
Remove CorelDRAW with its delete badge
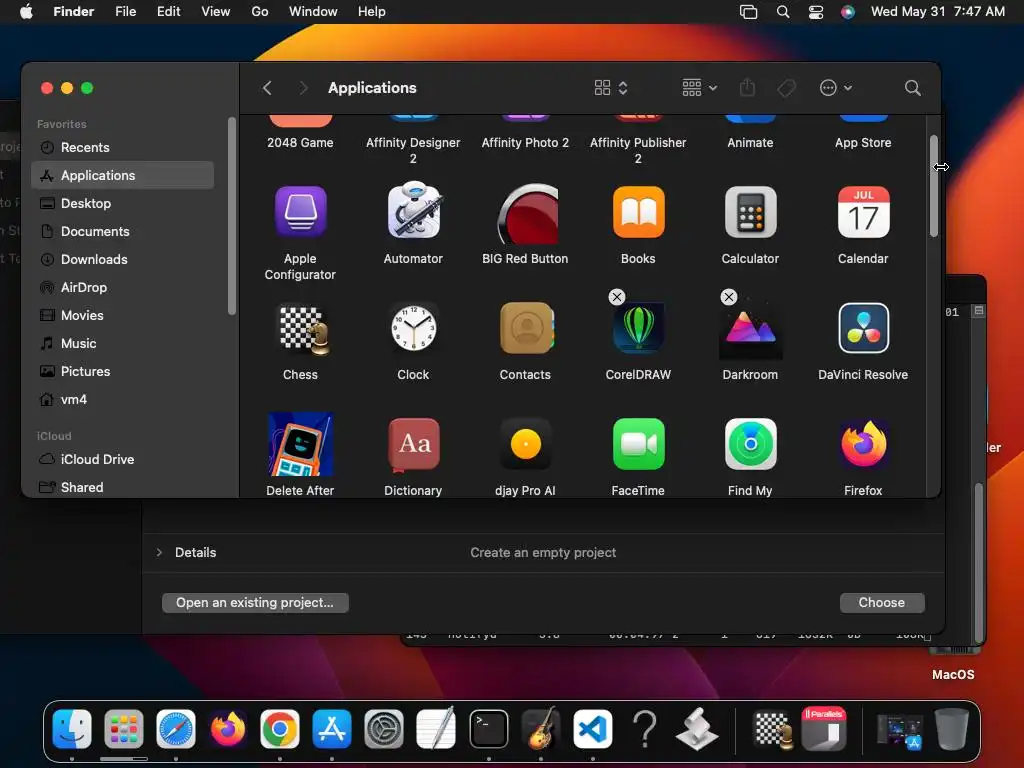coord(616,297)
